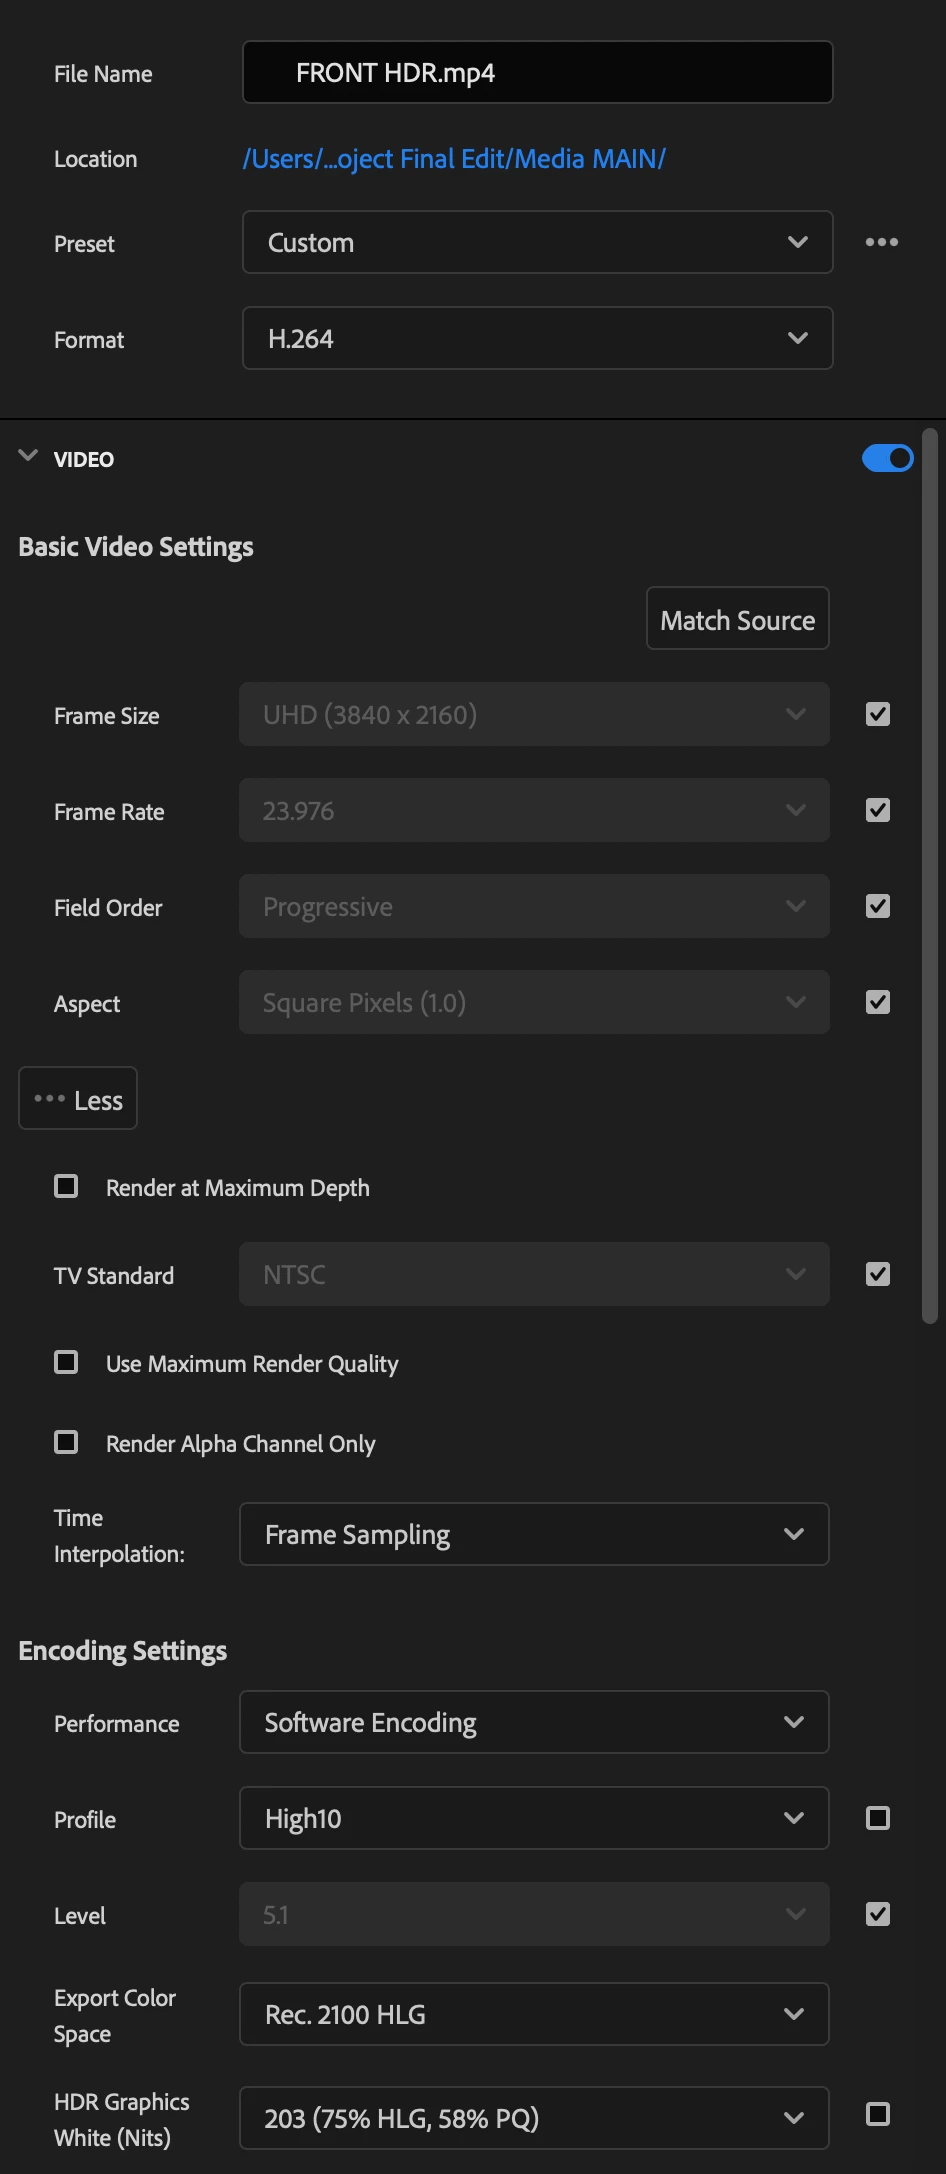Click the Match Source button

coord(737,619)
